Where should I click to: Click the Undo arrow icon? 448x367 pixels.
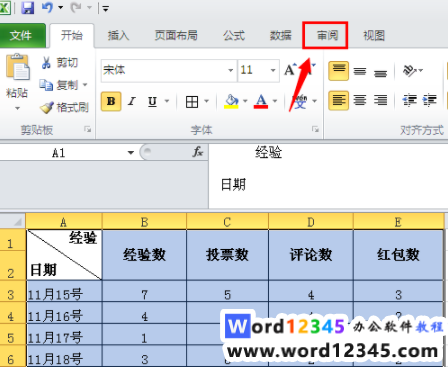coord(47,7)
